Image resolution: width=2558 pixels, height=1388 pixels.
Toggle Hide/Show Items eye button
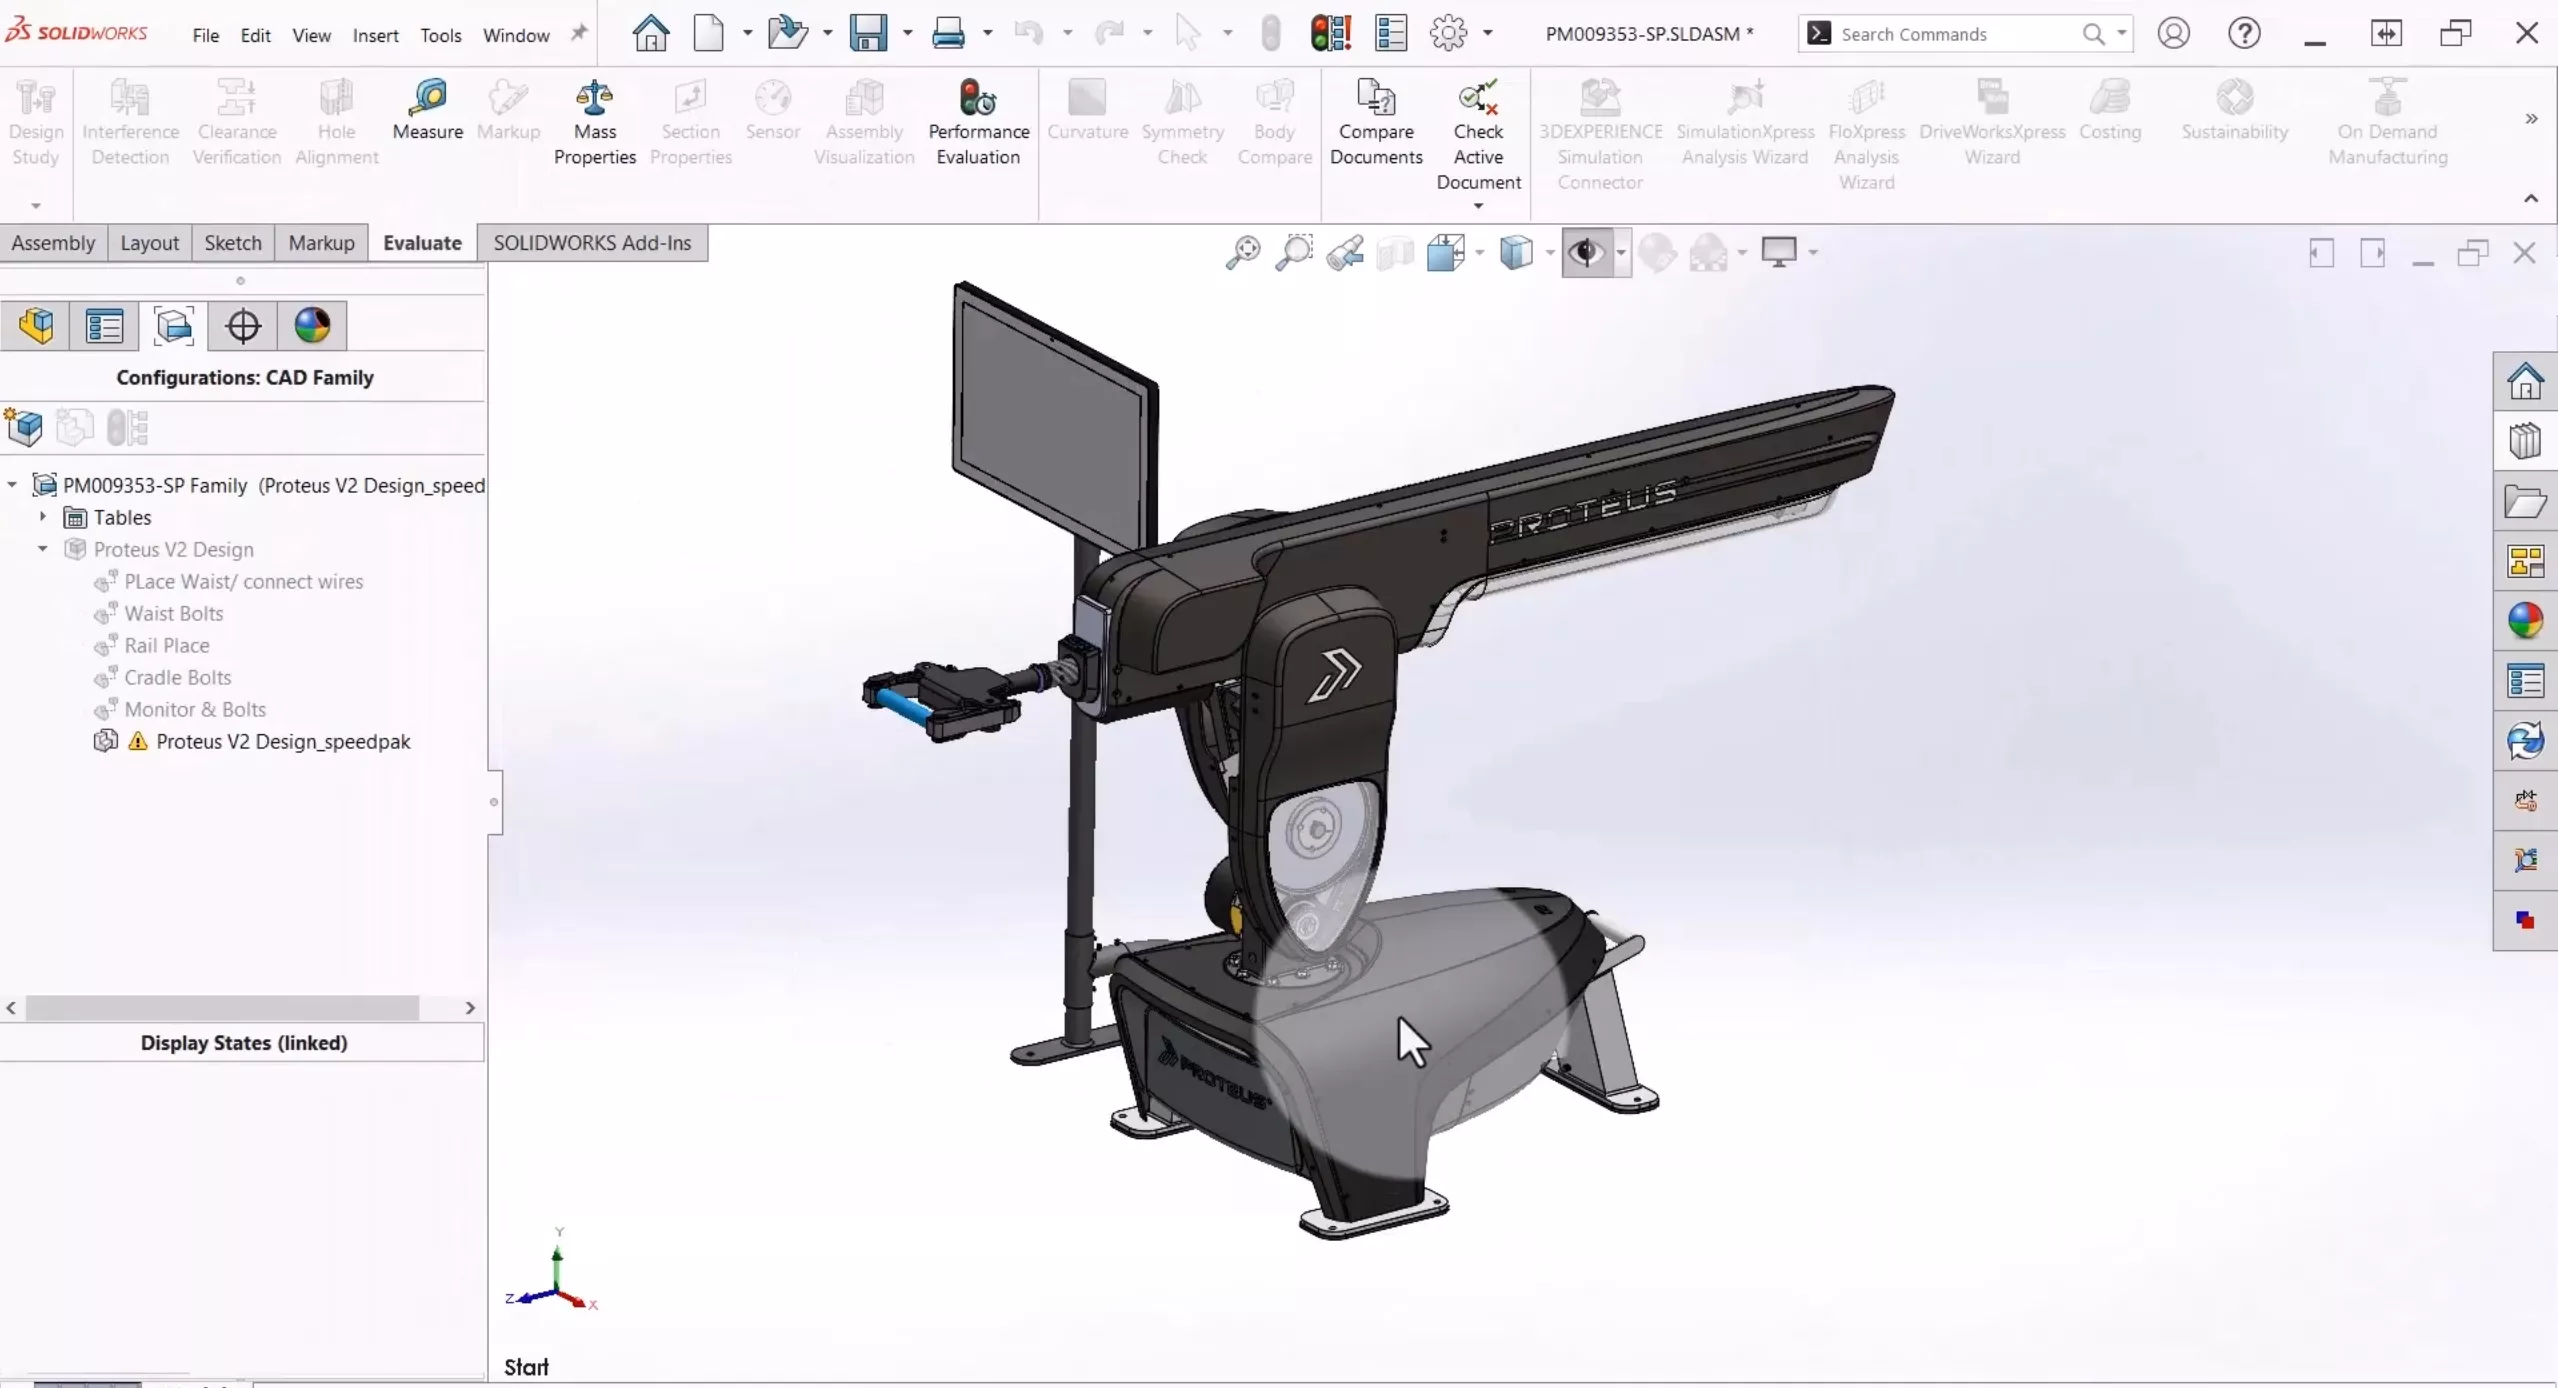click(x=1586, y=253)
